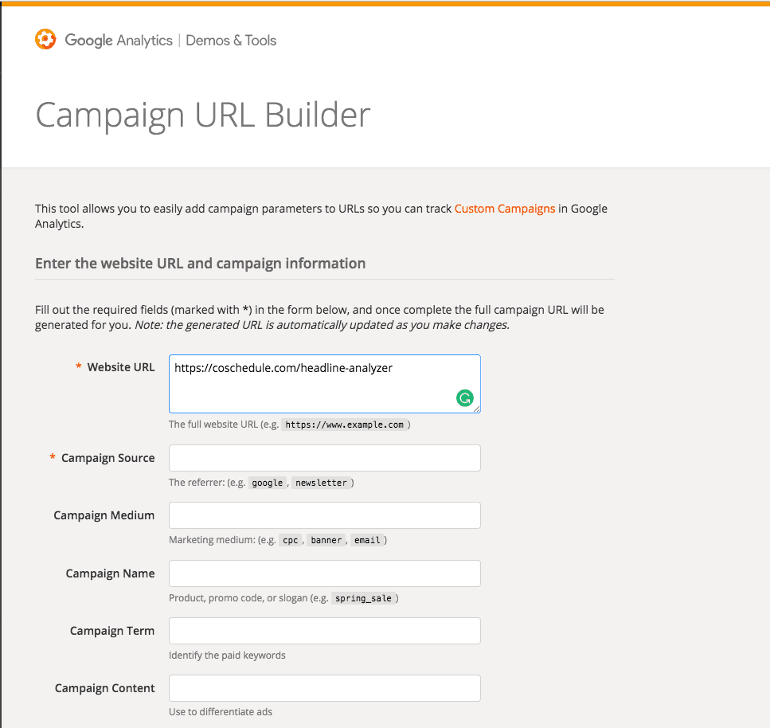The image size is (770, 728).
Task: Click into the Campaign Source field
Action: (x=325, y=458)
